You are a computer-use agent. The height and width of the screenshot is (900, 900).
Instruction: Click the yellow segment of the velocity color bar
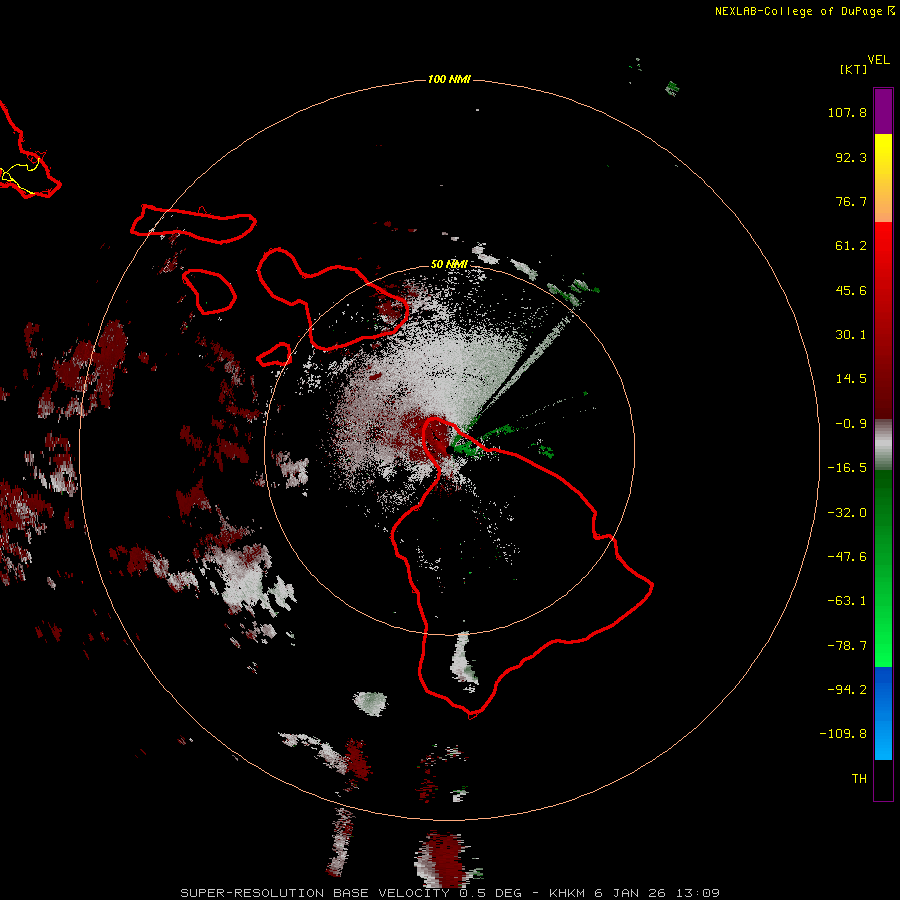(x=883, y=155)
